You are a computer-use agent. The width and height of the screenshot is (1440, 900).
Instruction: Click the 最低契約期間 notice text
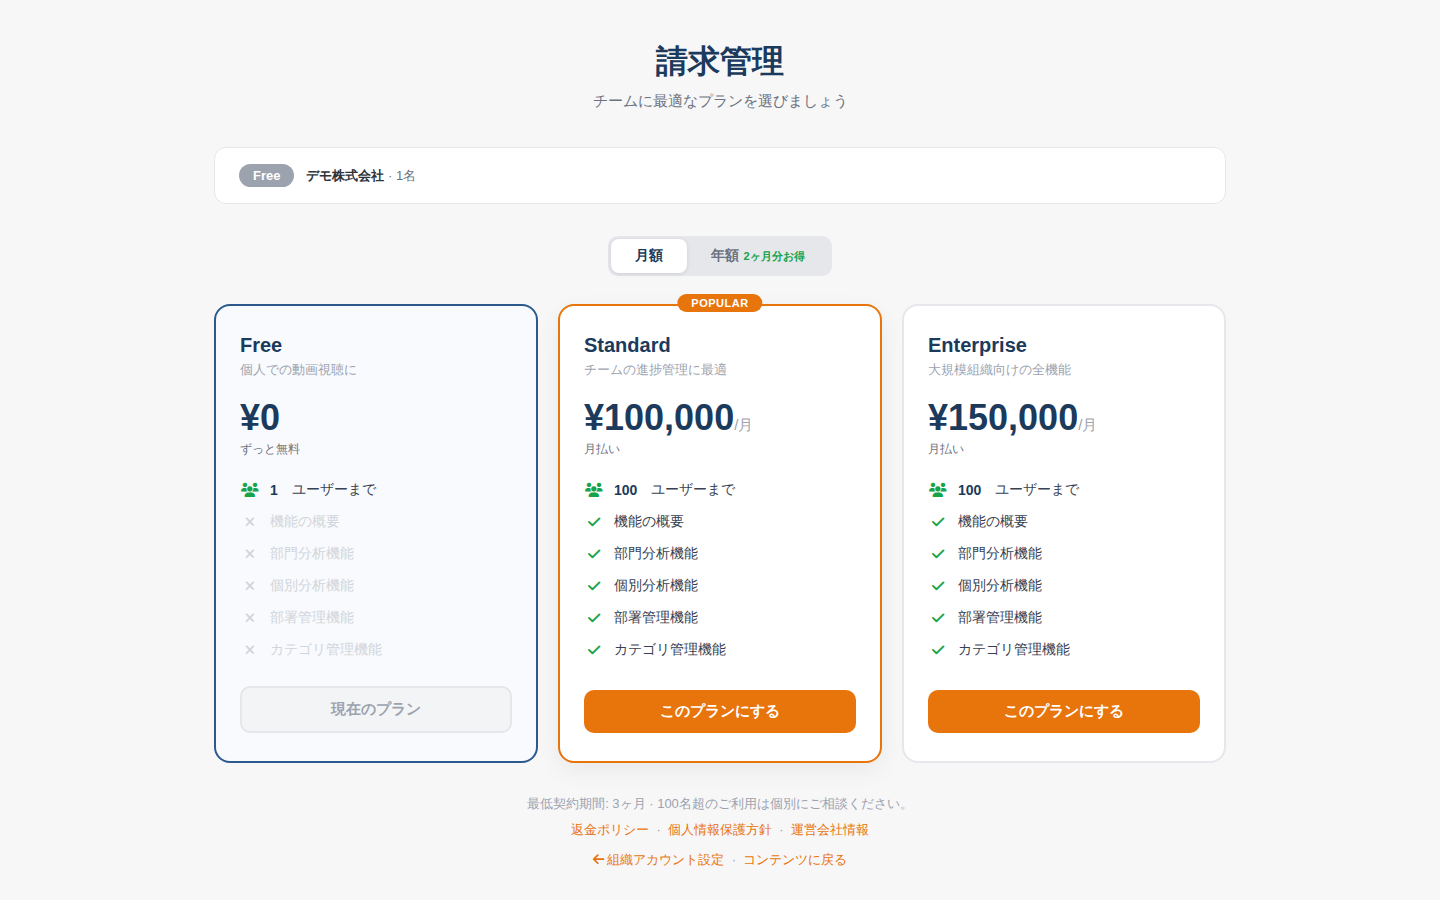pos(720,804)
